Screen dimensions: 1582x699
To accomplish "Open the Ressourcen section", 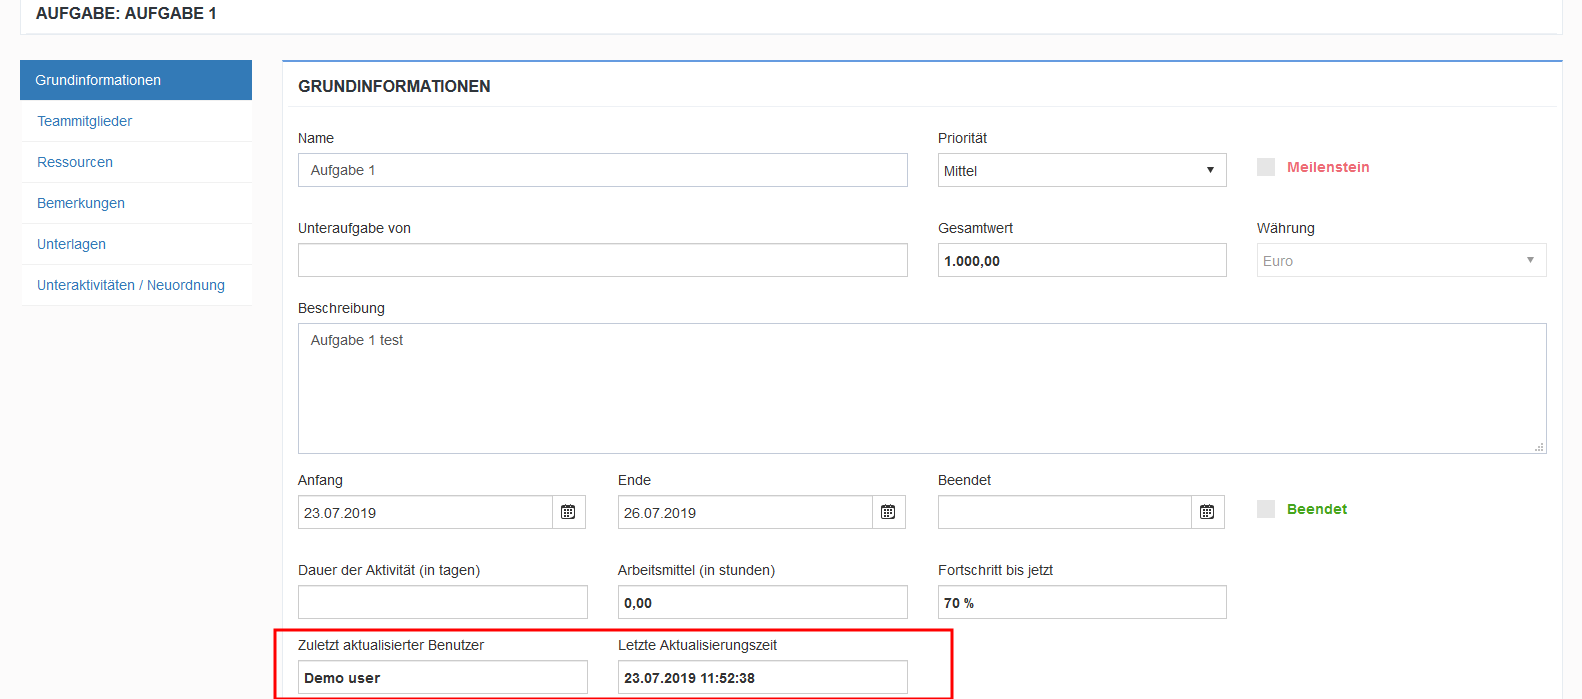I will point(136,162).
